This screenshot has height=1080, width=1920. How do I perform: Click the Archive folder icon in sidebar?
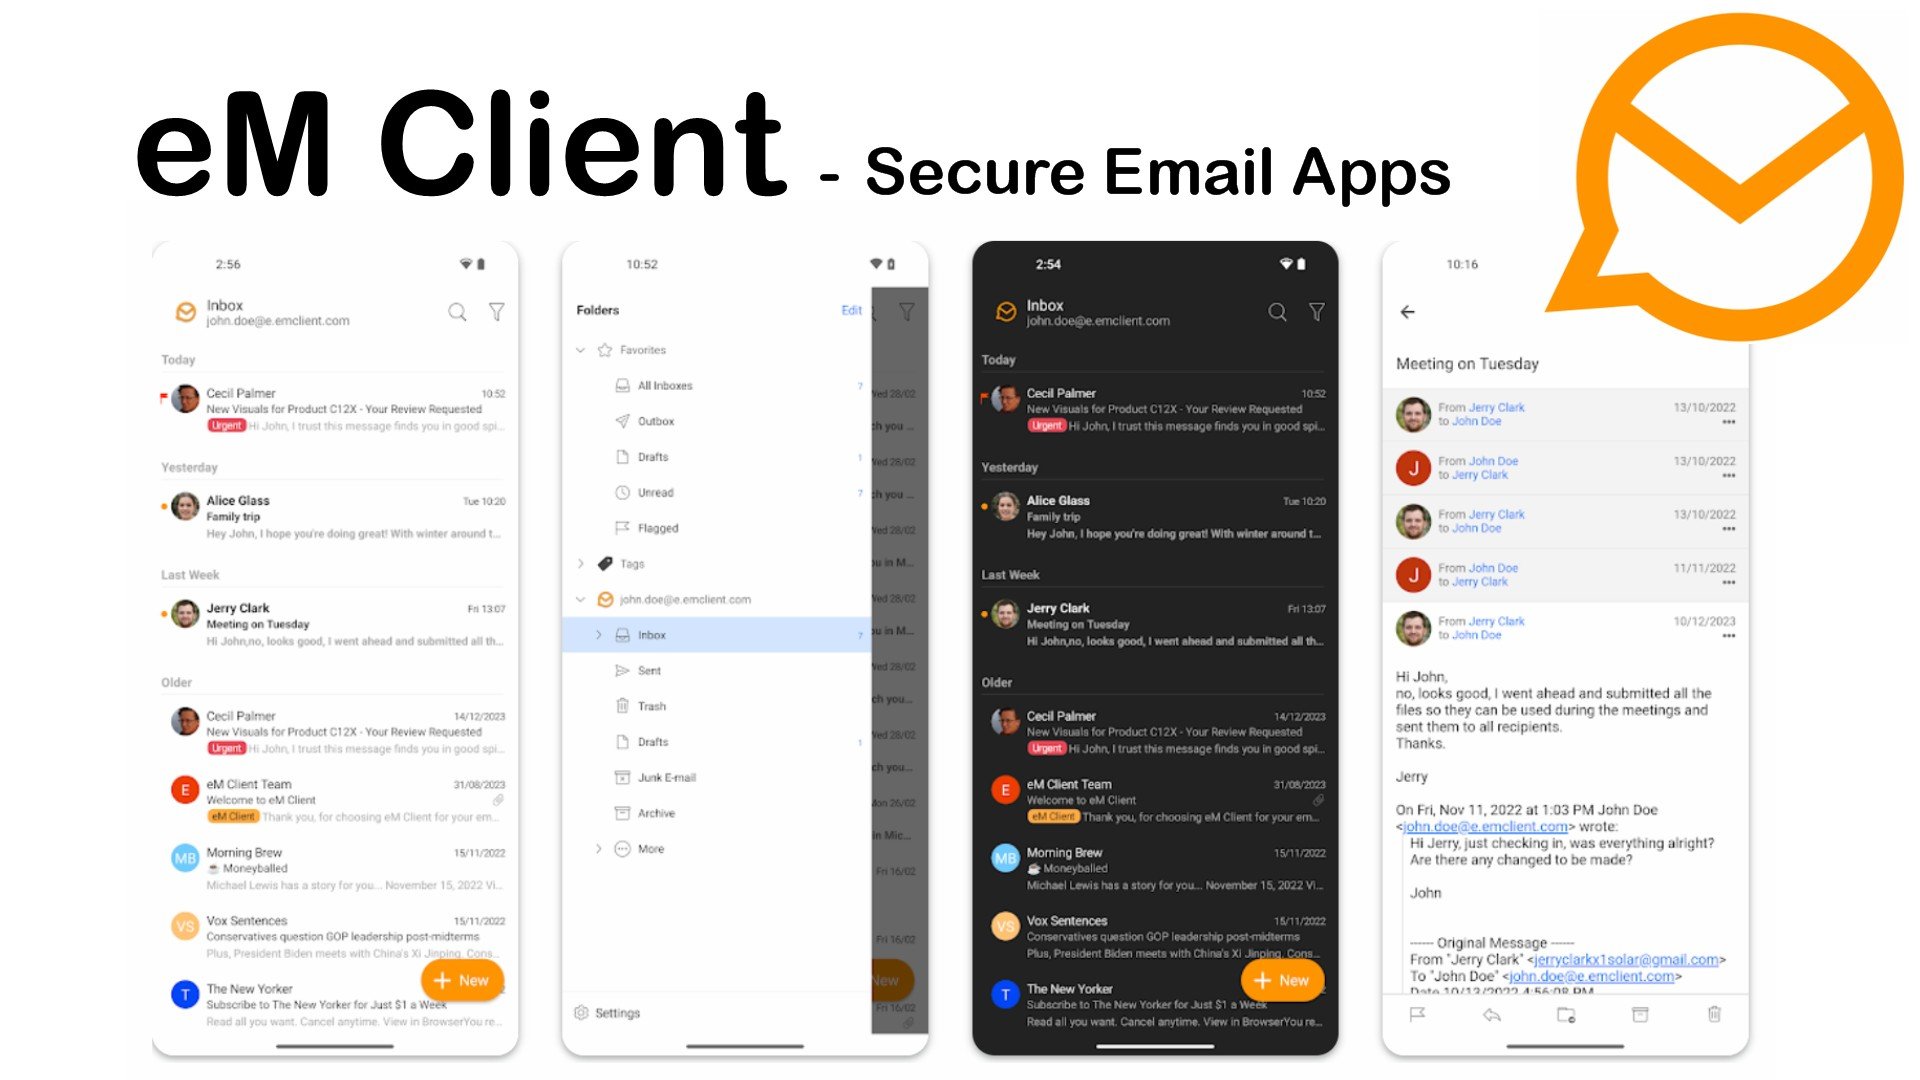(629, 812)
